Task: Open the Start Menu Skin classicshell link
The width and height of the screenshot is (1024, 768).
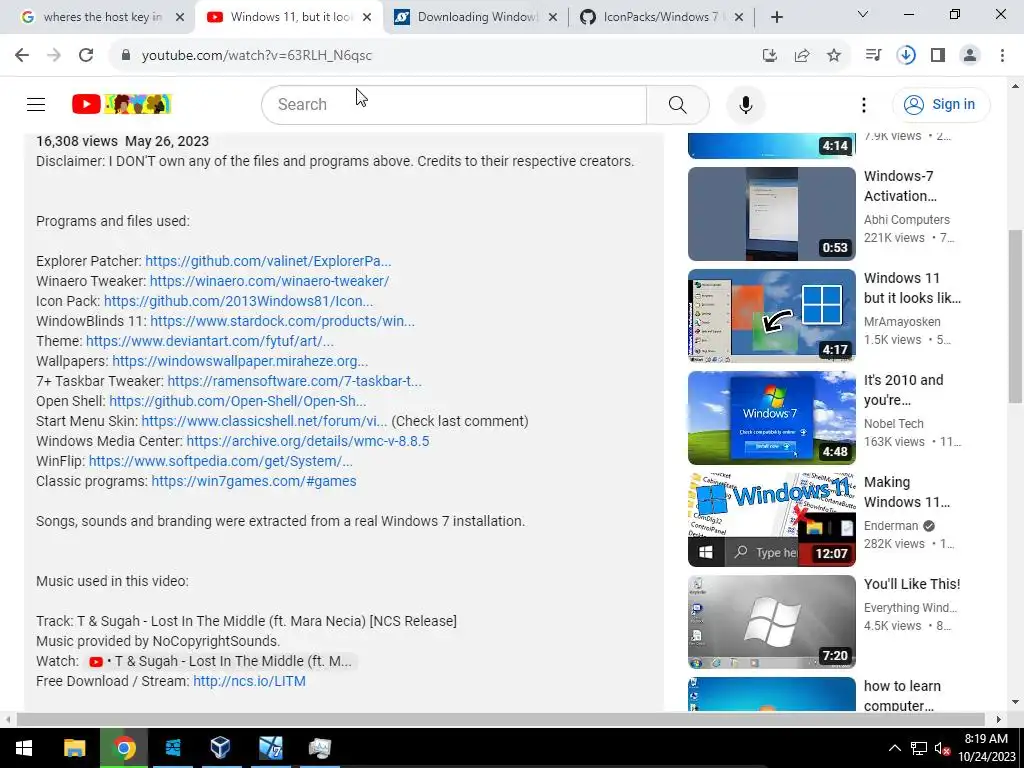Action: coord(264,421)
